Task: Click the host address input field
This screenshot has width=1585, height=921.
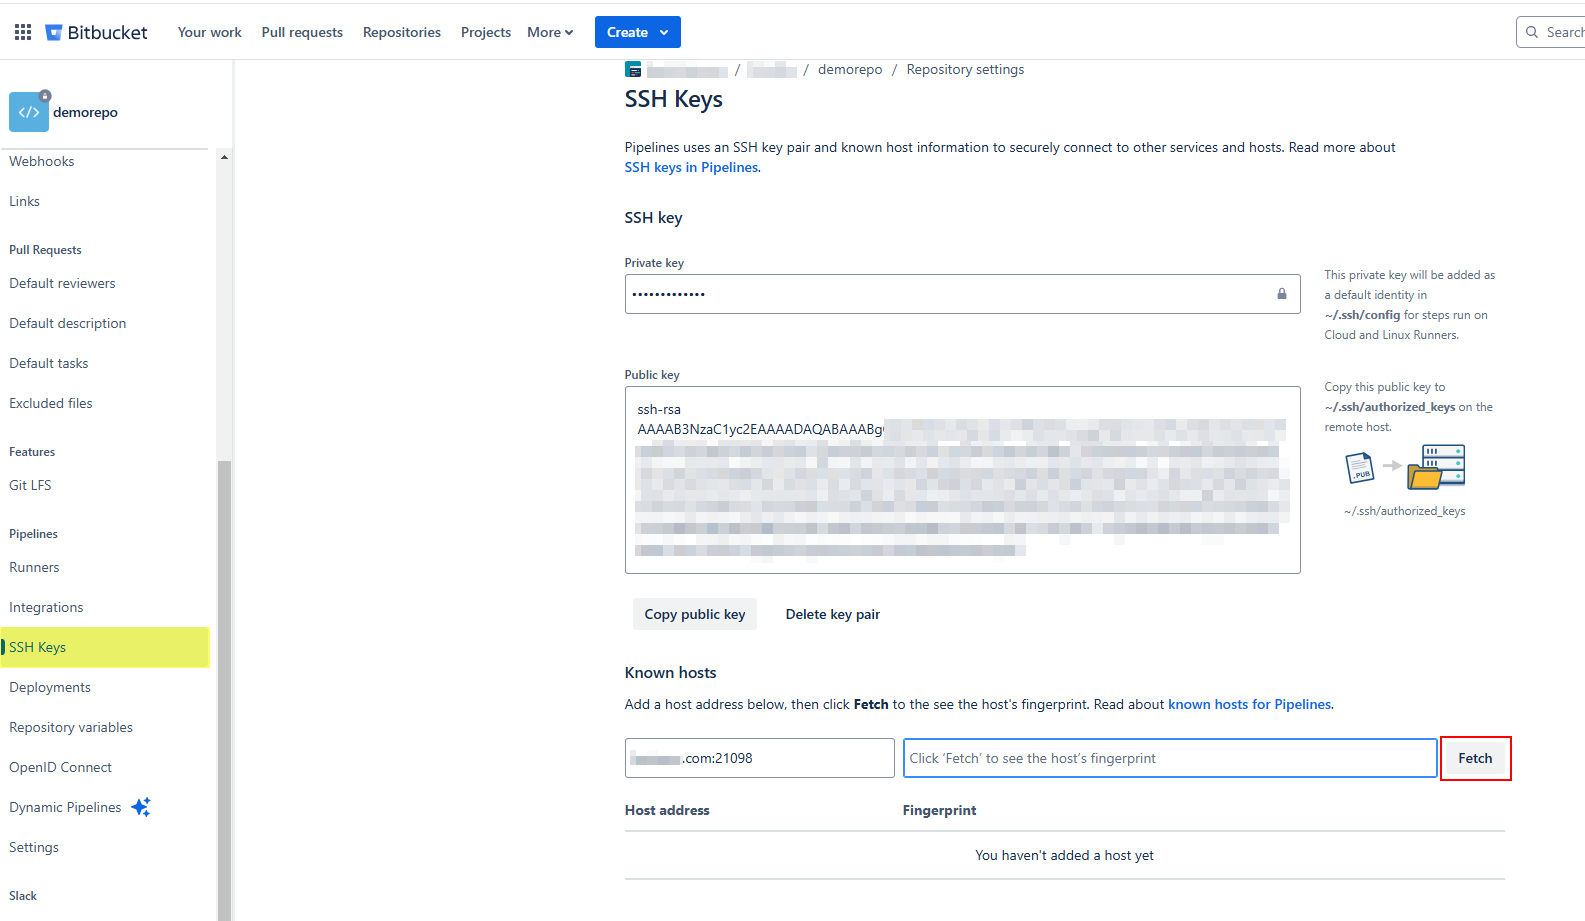Action: coord(760,758)
